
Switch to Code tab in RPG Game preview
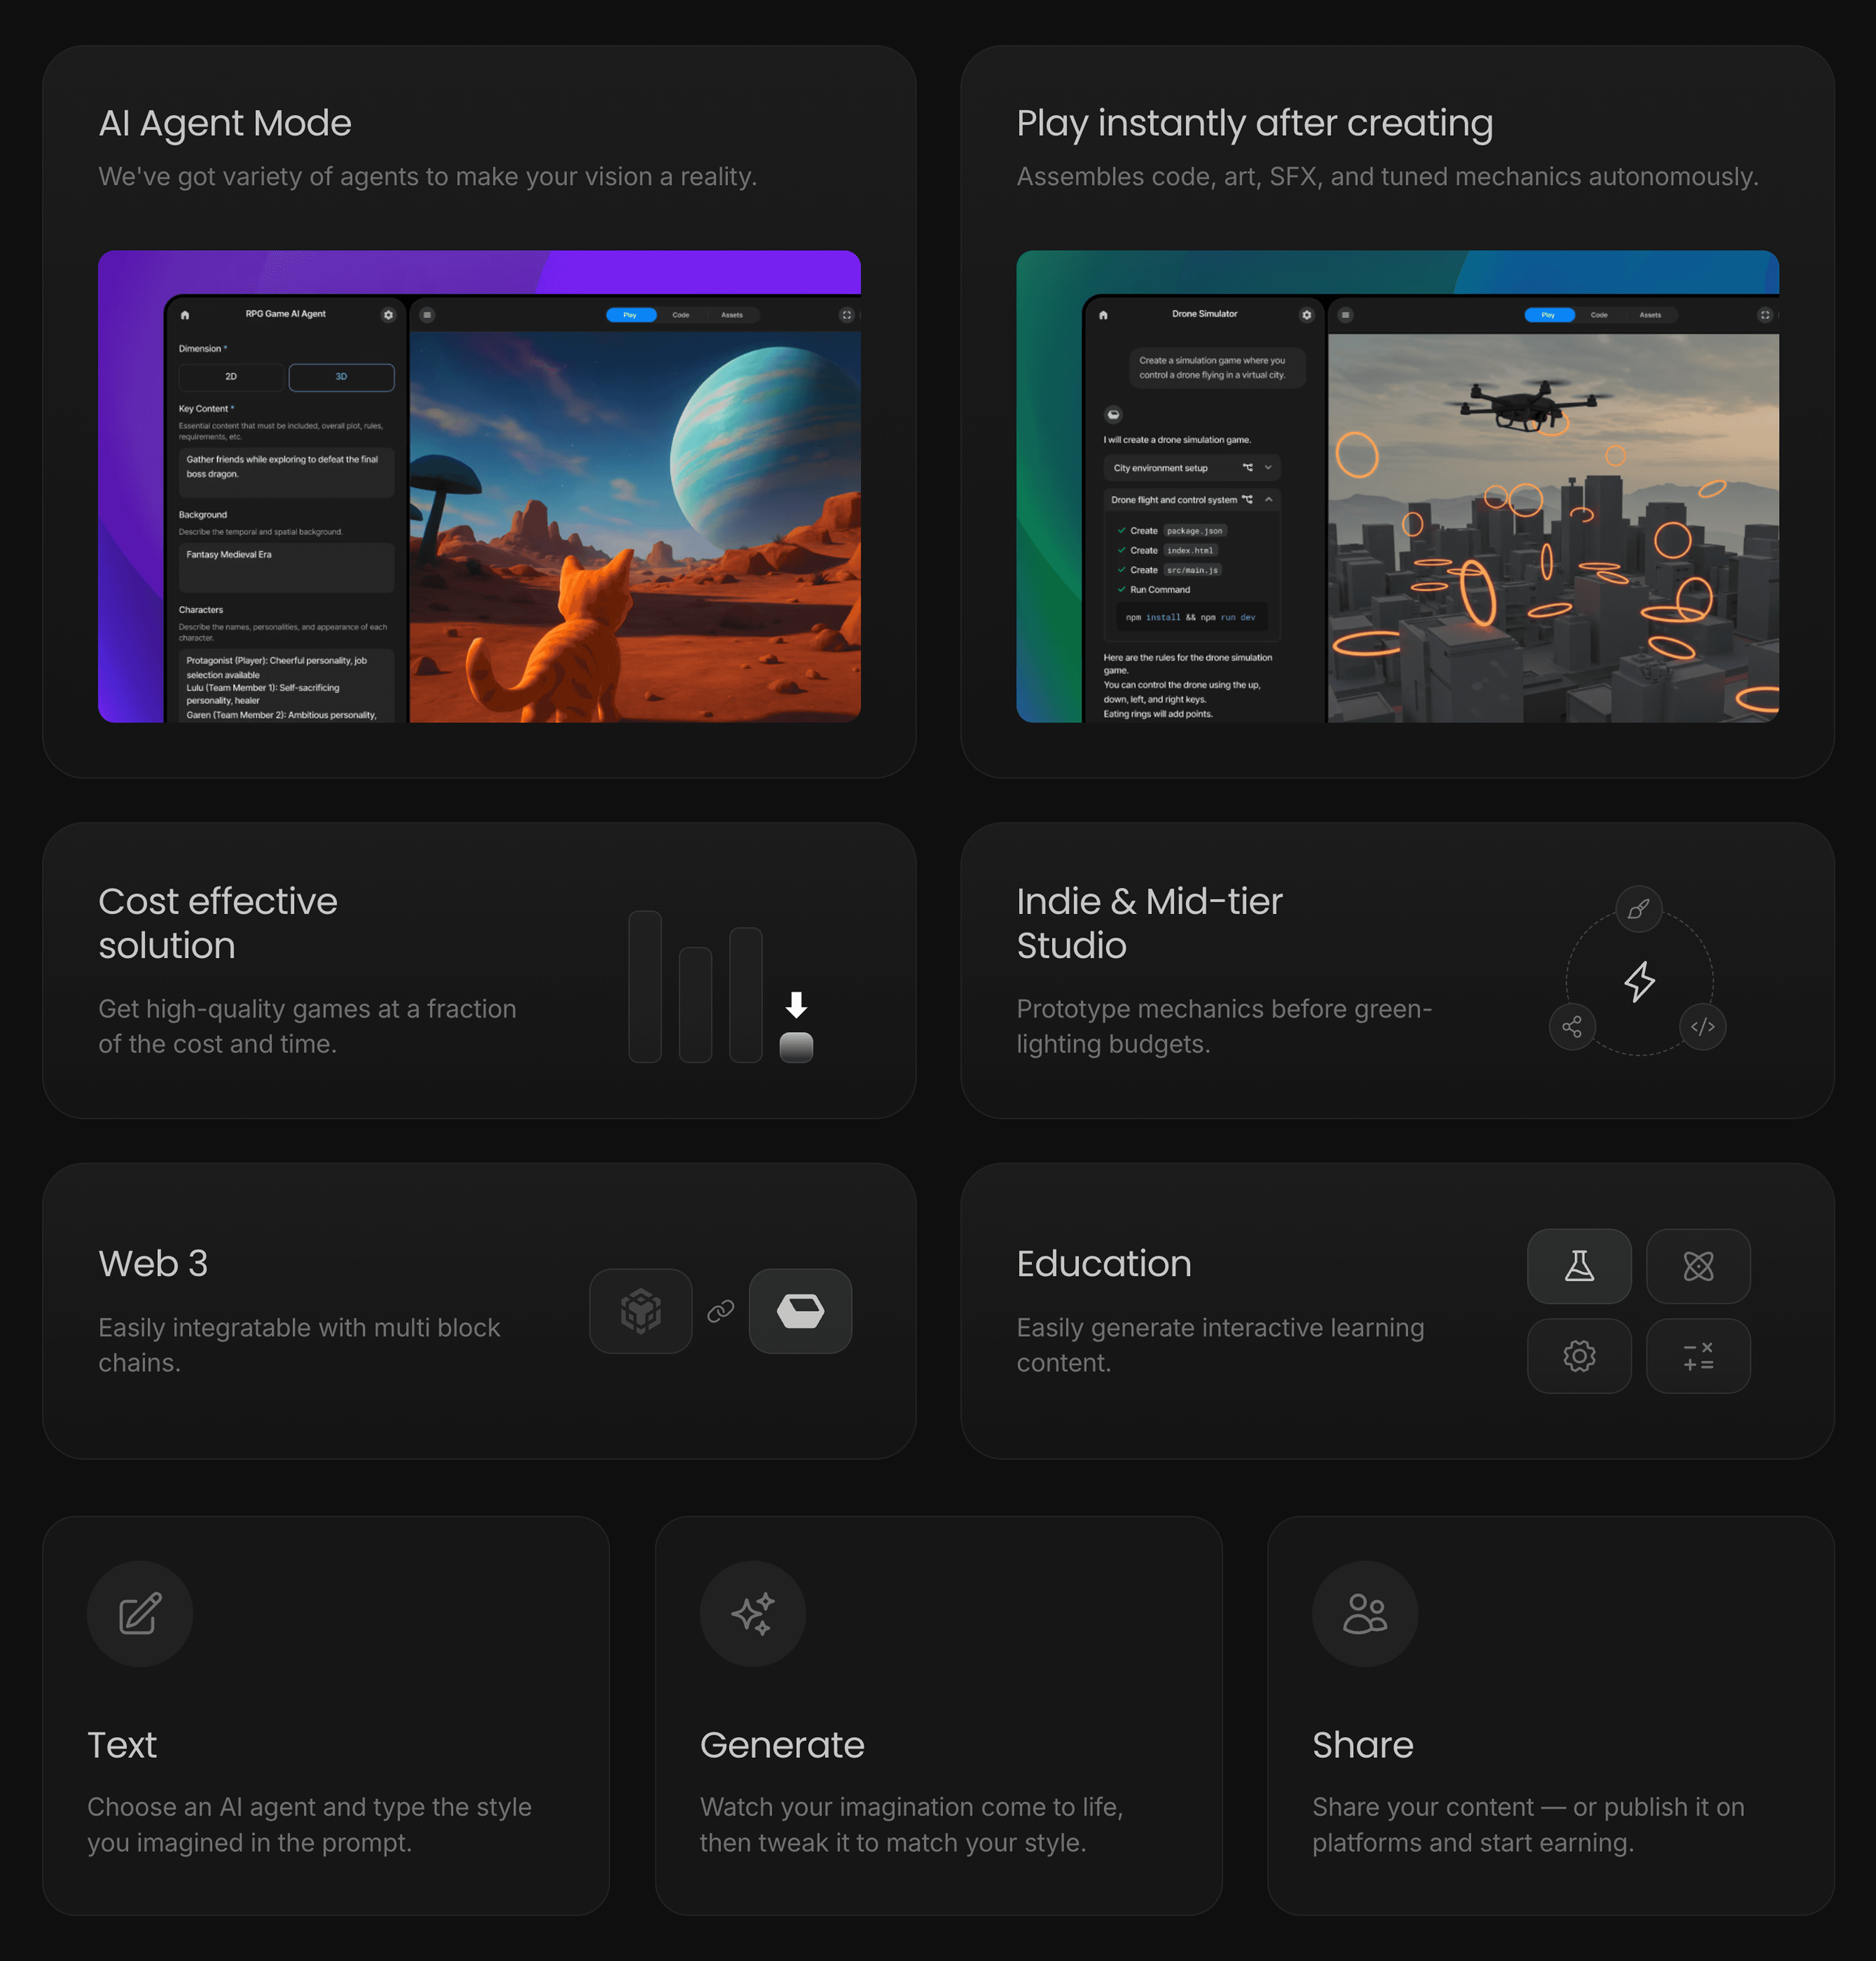(x=680, y=315)
